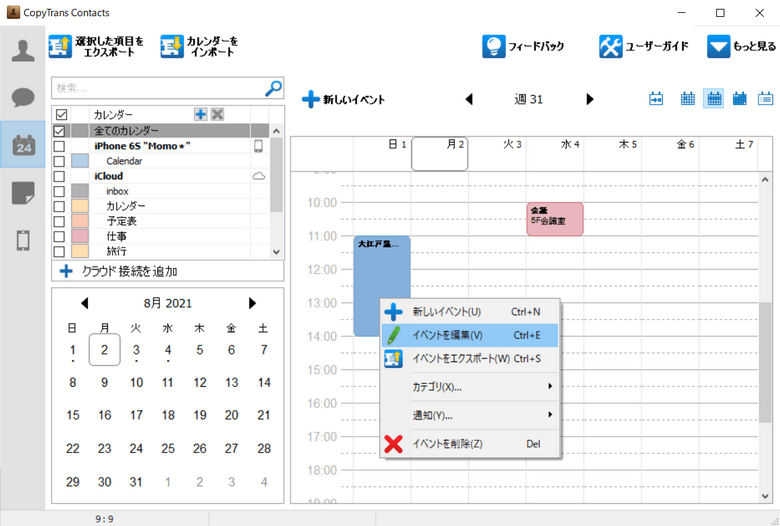
Task: Click the pink swatch beside 仕事
Action: tap(80, 236)
